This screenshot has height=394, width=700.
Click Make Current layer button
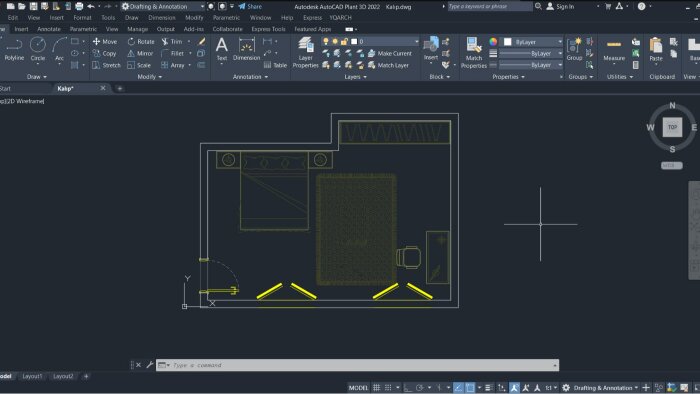(x=389, y=53)
